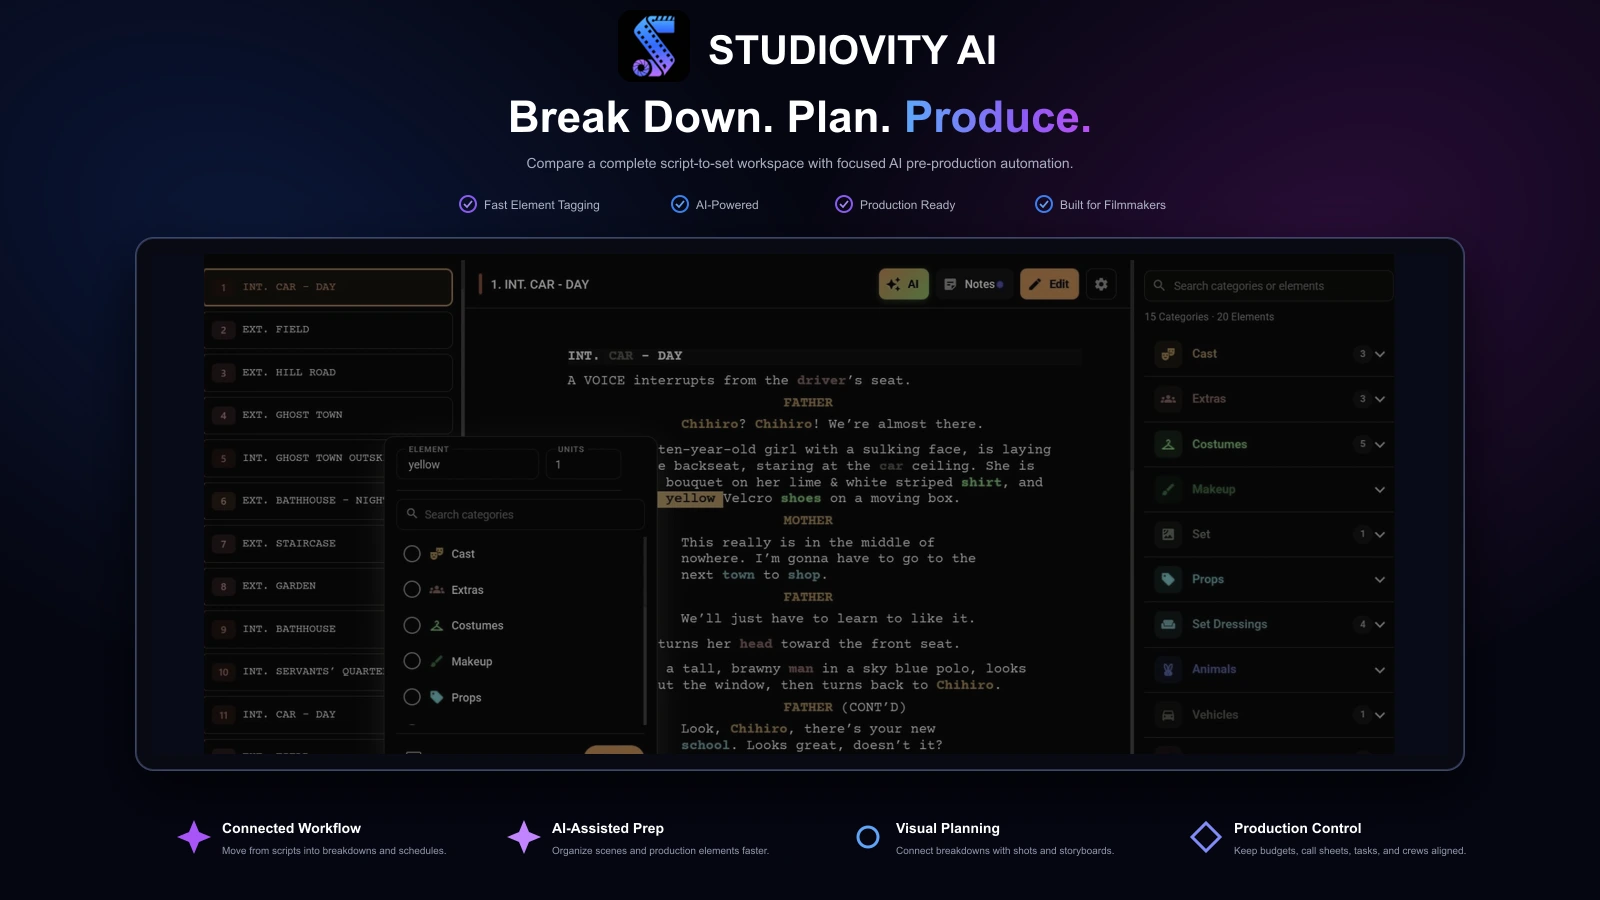Image resolution: width=1600 pixels, height=900 pixels.
Task: Expand the Vehicles category chevron
Action: tap(1380, 715)
